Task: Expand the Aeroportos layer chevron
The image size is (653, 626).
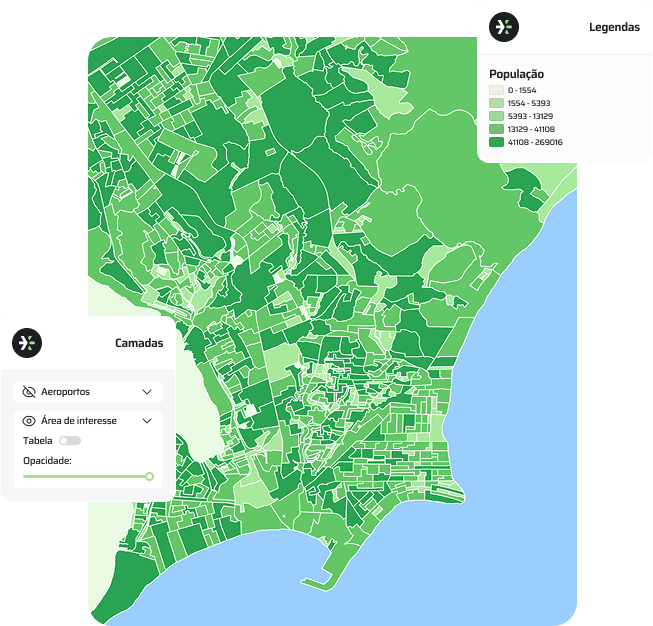Action: click(147, 392)
